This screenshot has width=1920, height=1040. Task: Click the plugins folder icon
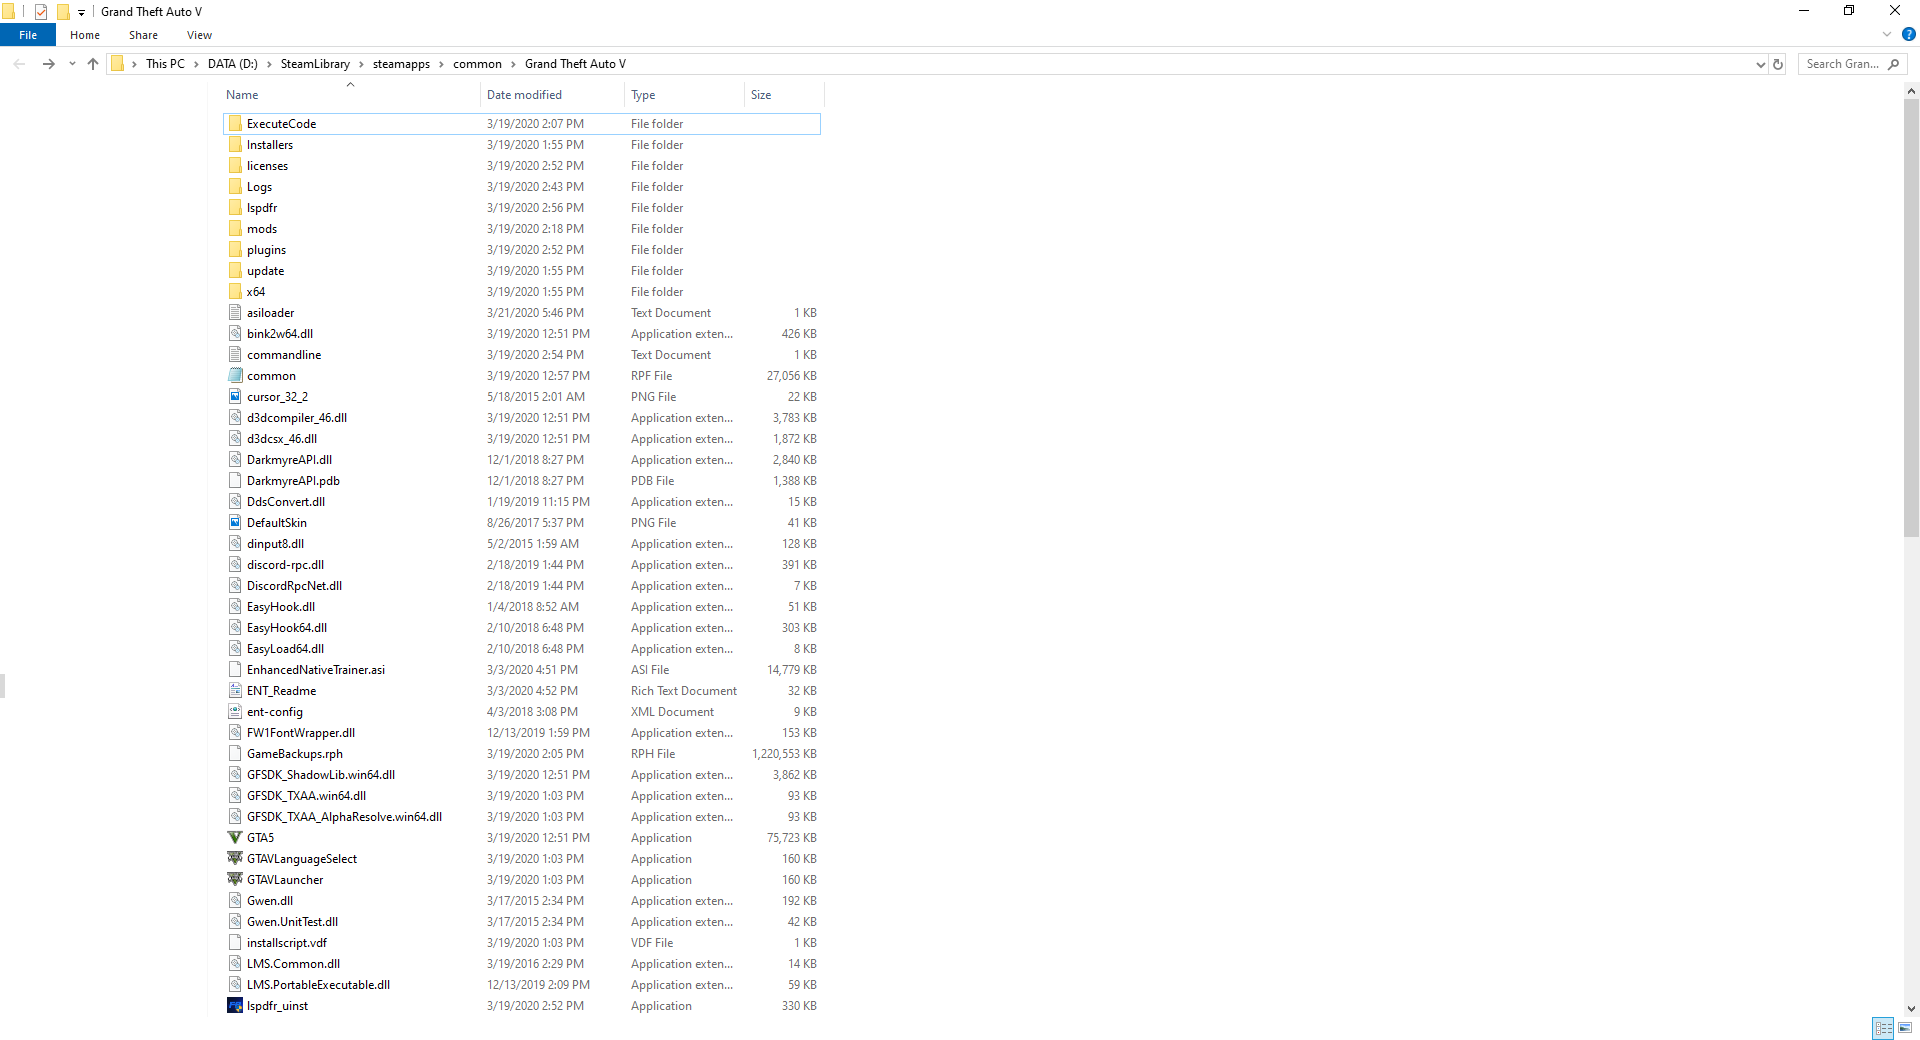point(235,250)
